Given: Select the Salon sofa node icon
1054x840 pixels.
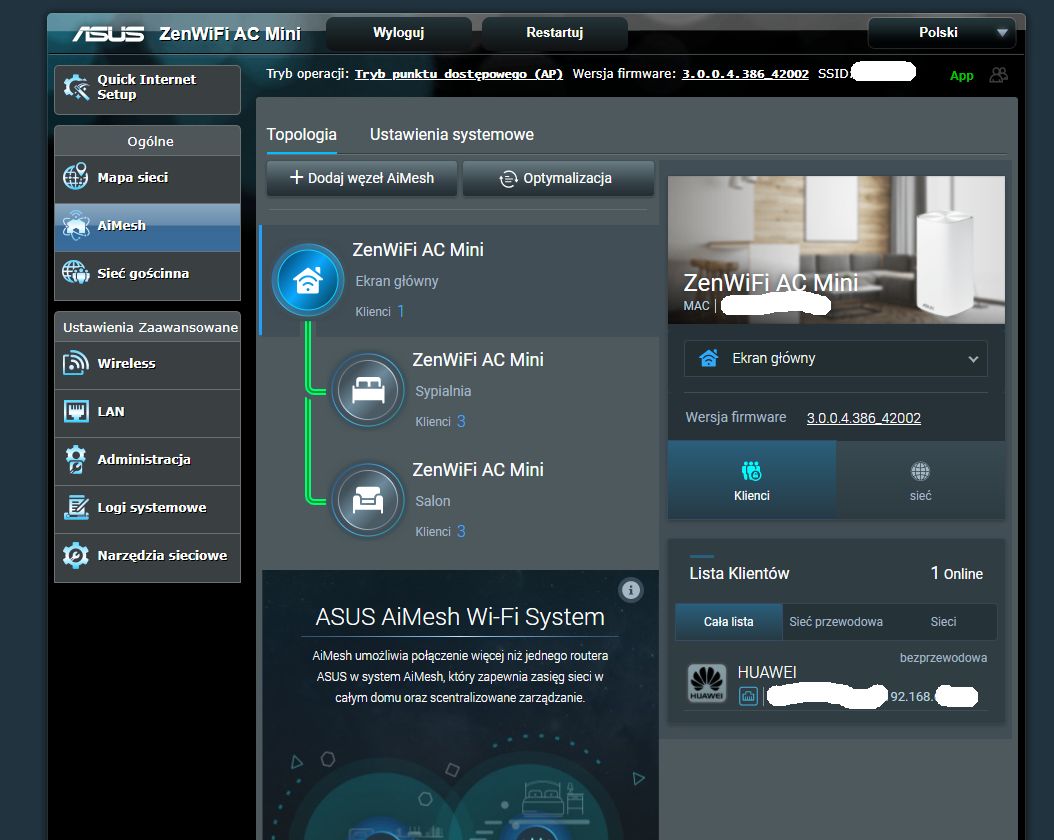Looking at the screenshot, I should pos(368,500).
